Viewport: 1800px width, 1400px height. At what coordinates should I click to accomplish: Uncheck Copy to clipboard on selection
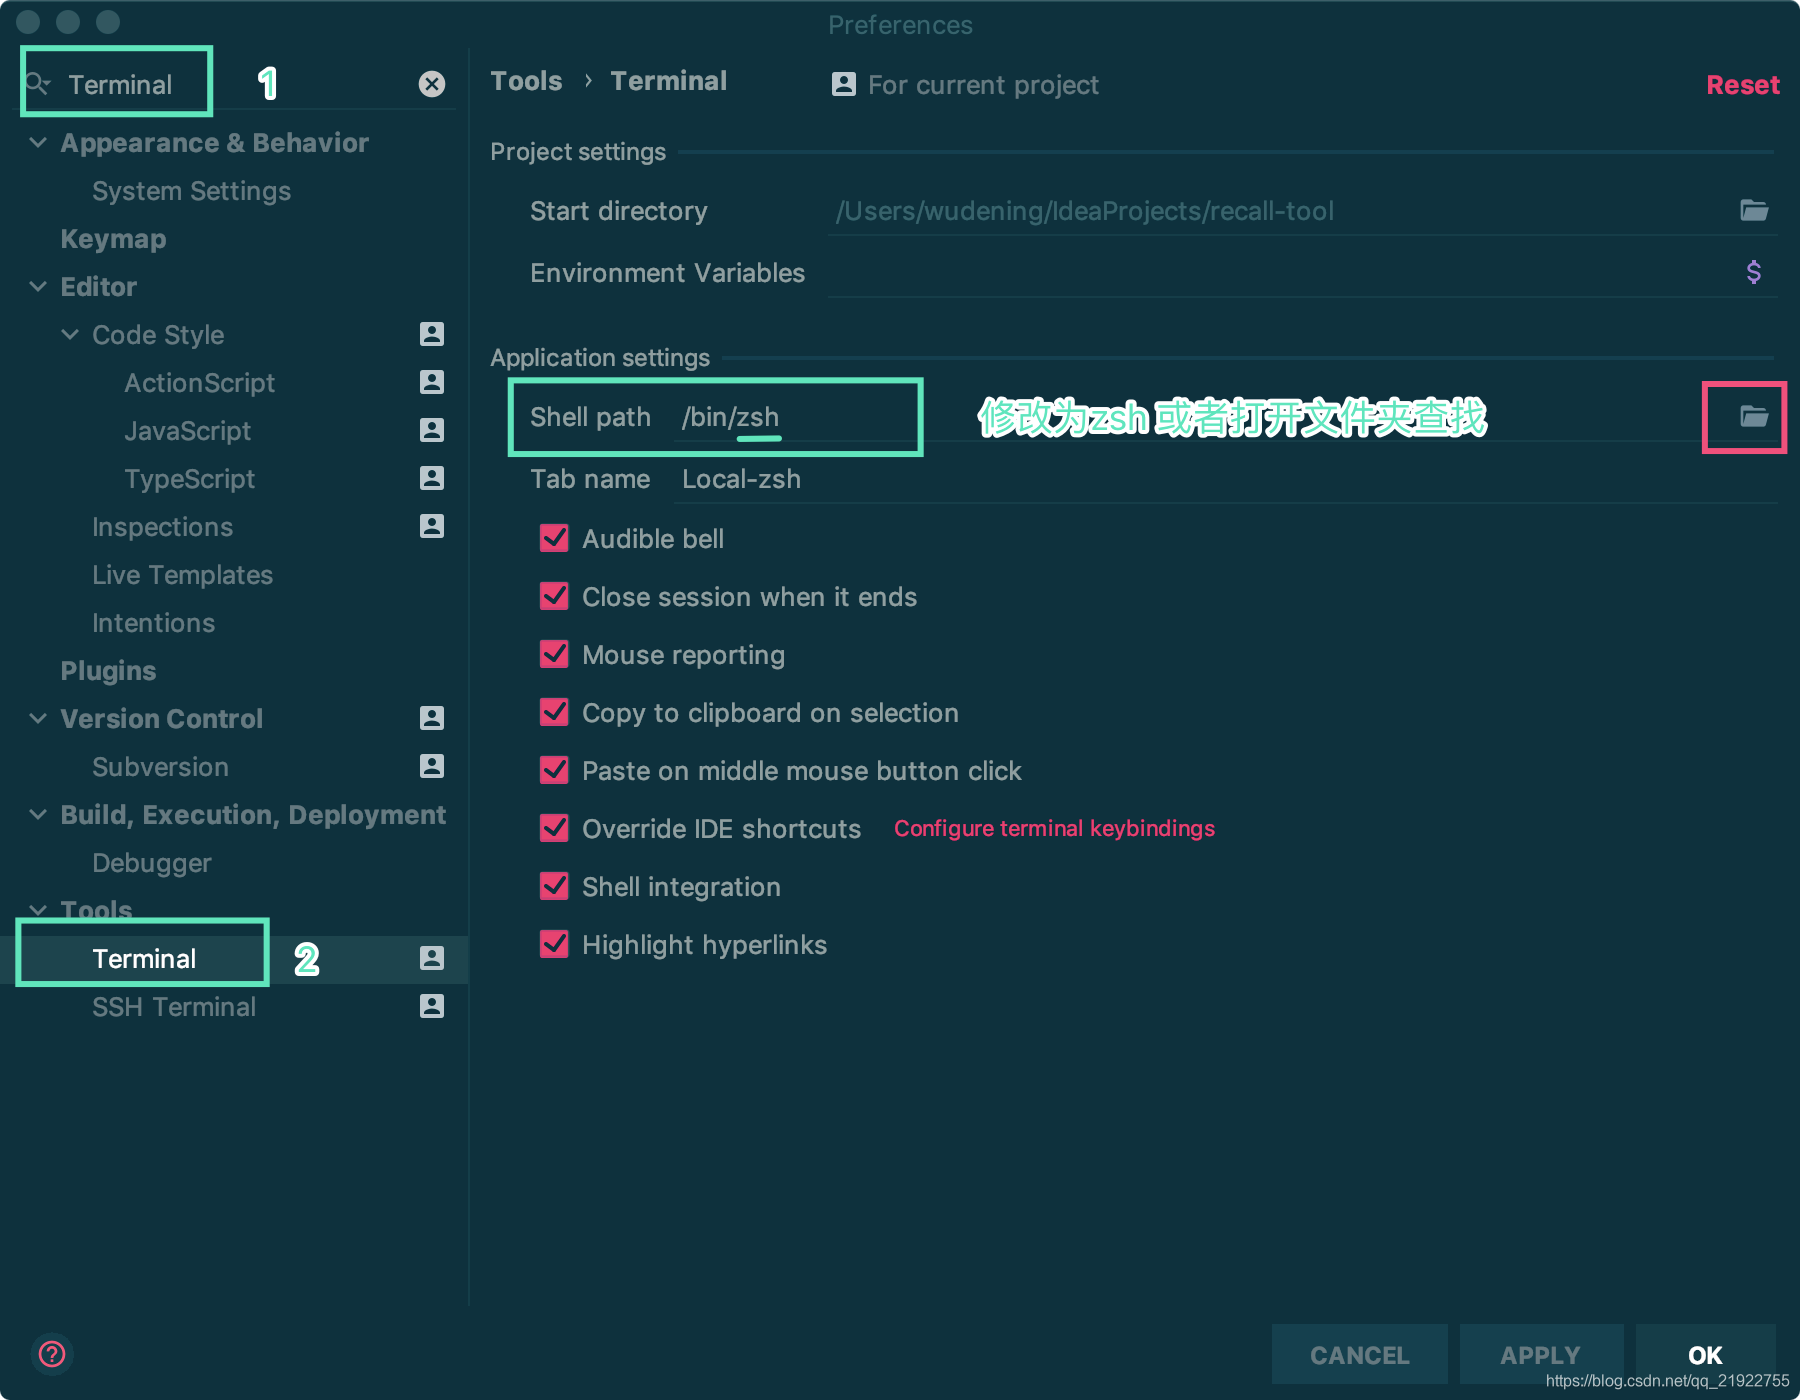pyautogui.click(x=554, y=712)
